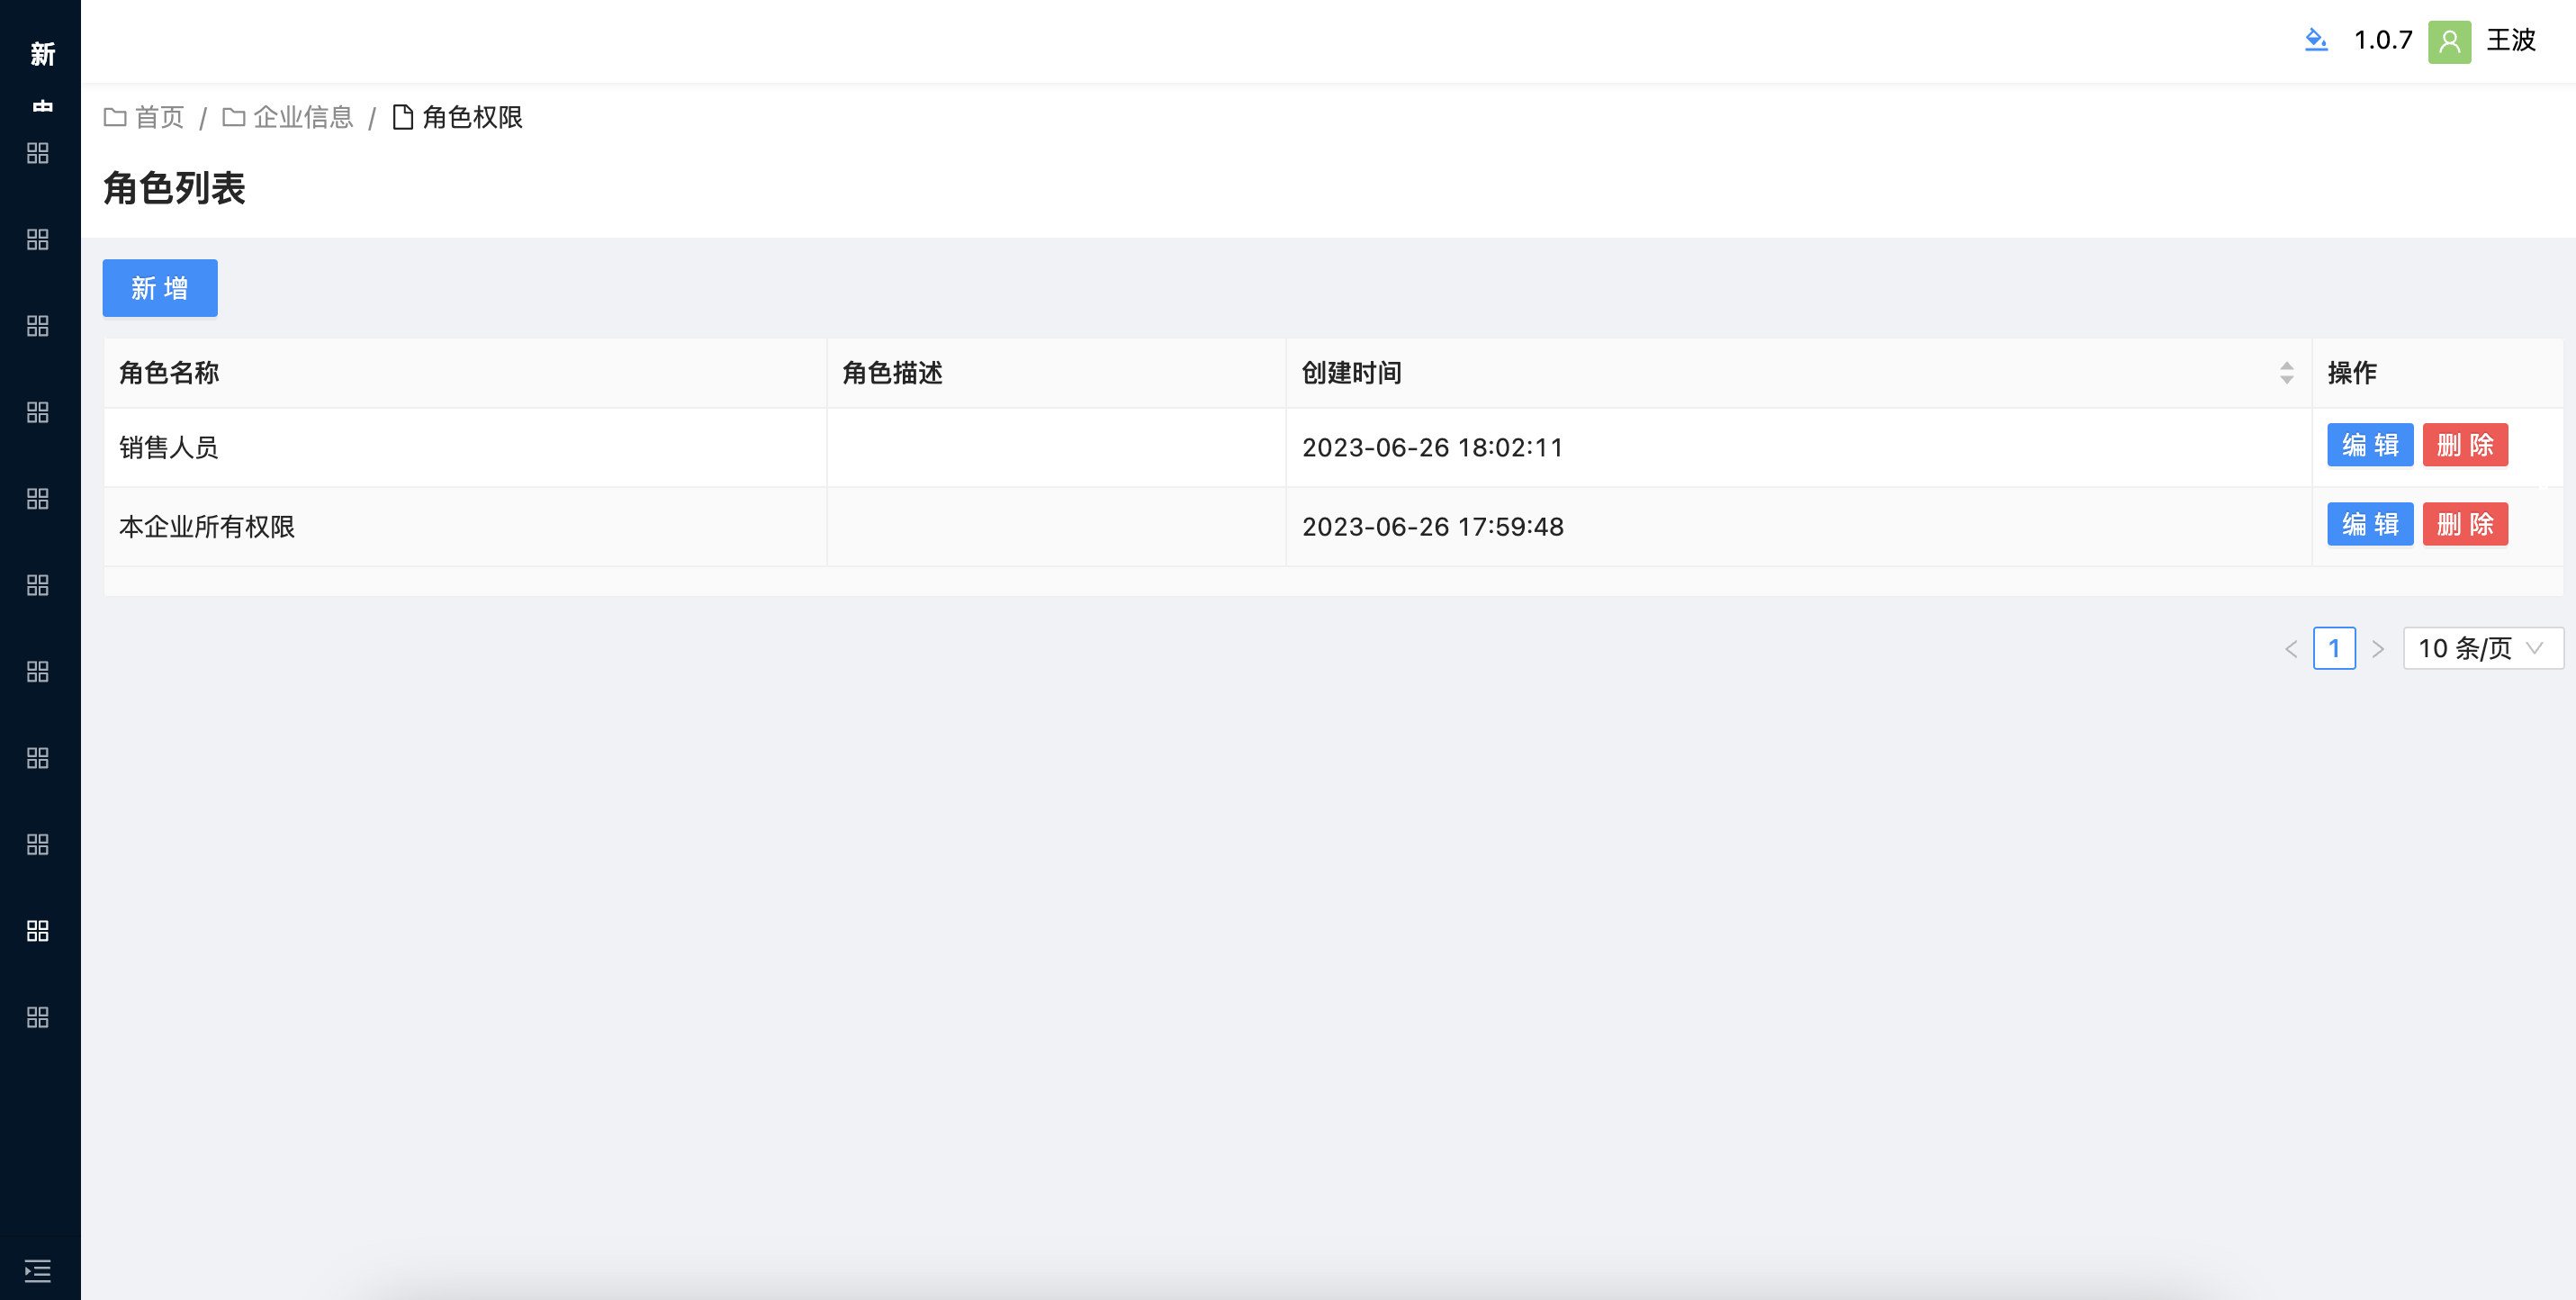The image size is (2576, 1300).
Task: Click the 操作 column header
Action: point(2437,373)
